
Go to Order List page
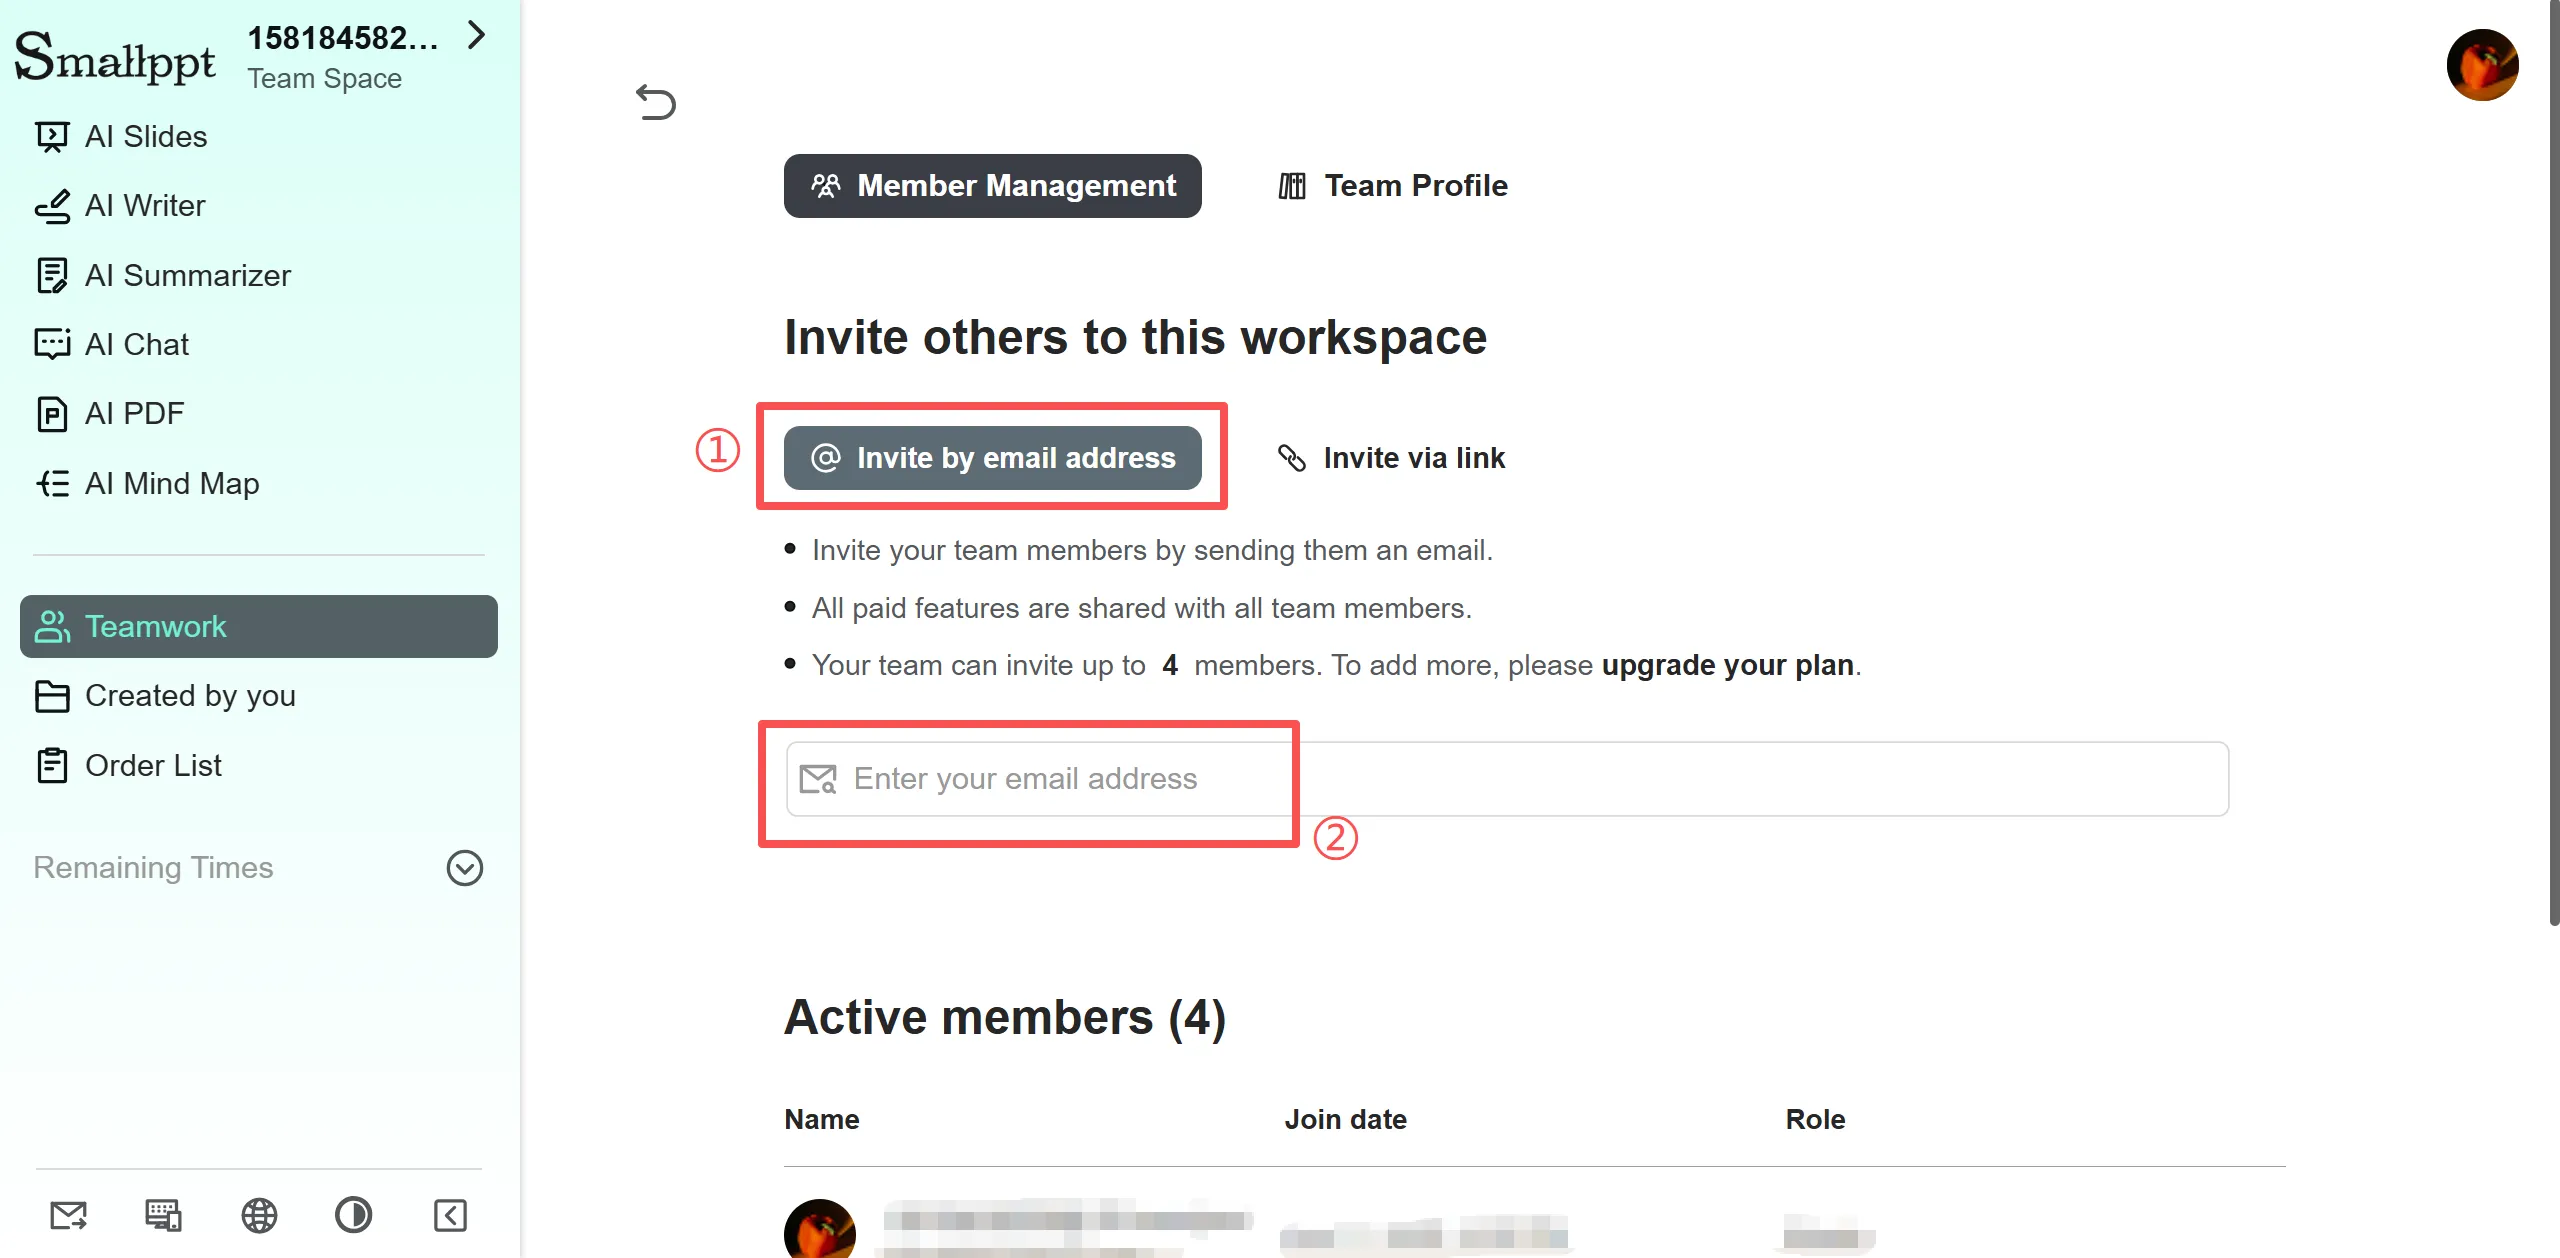click(153, 766)
